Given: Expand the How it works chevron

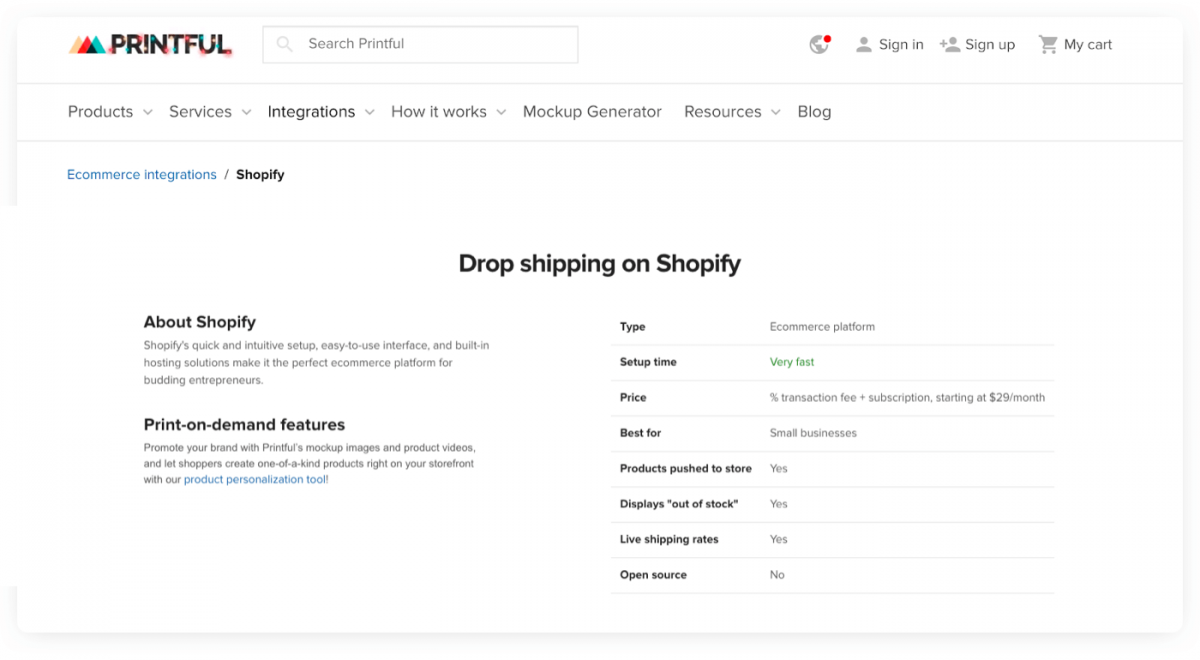Looking at the screenshot, I should [x=501, y=113].
